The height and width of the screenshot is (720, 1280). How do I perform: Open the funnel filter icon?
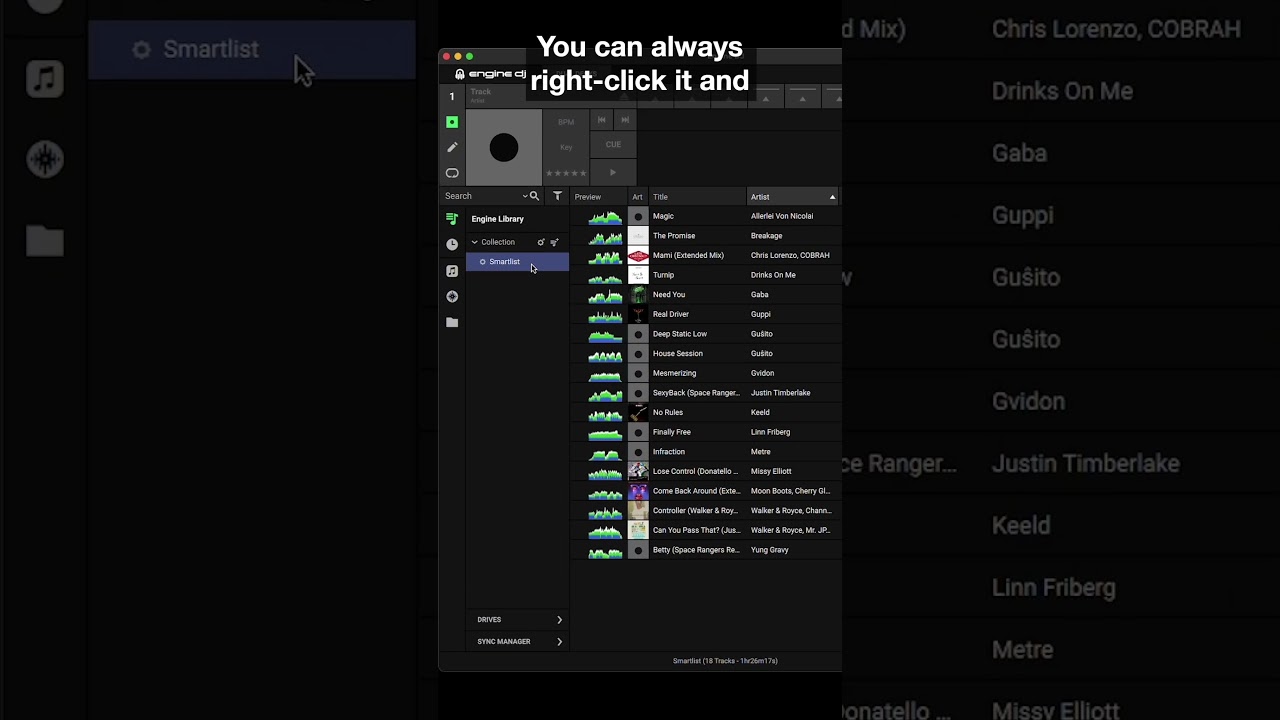(x=558, y=196)
